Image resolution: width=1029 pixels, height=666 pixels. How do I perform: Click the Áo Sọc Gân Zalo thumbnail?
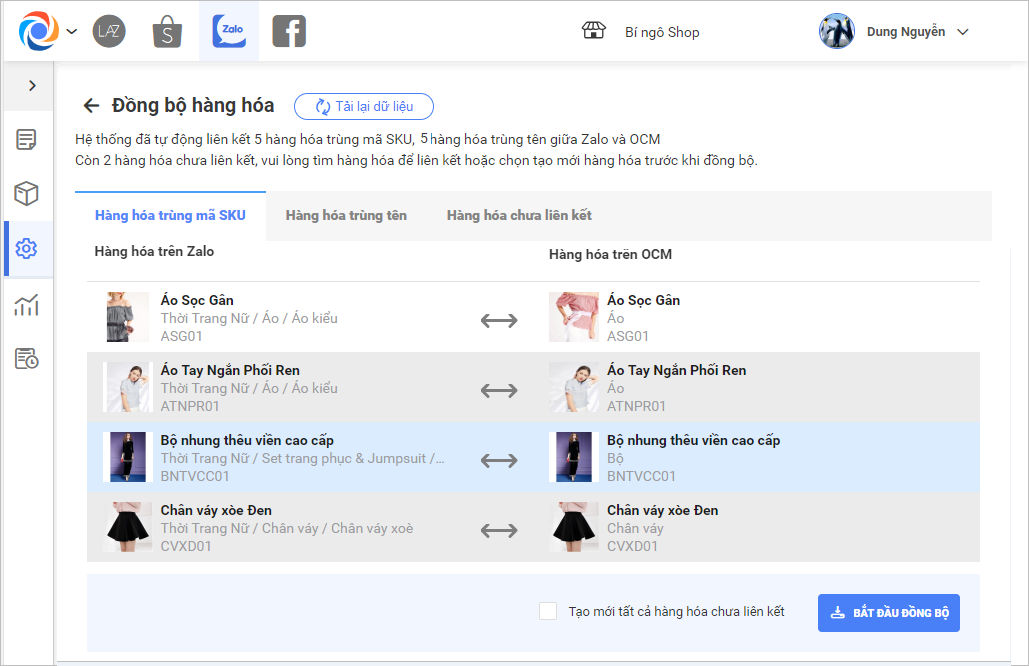127,317
